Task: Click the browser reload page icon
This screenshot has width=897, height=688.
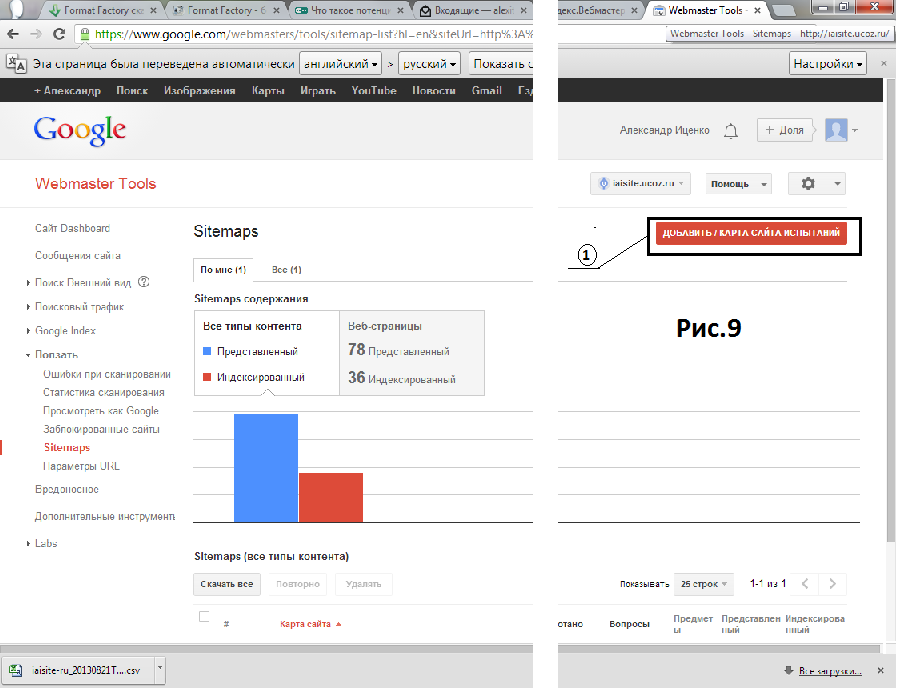Action: (x=59, y=33)
